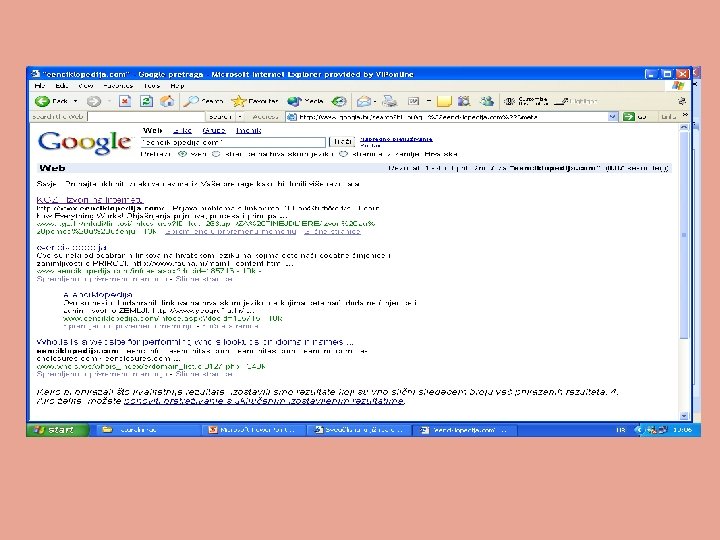Open the Mail button dropdown arrow

375,101
